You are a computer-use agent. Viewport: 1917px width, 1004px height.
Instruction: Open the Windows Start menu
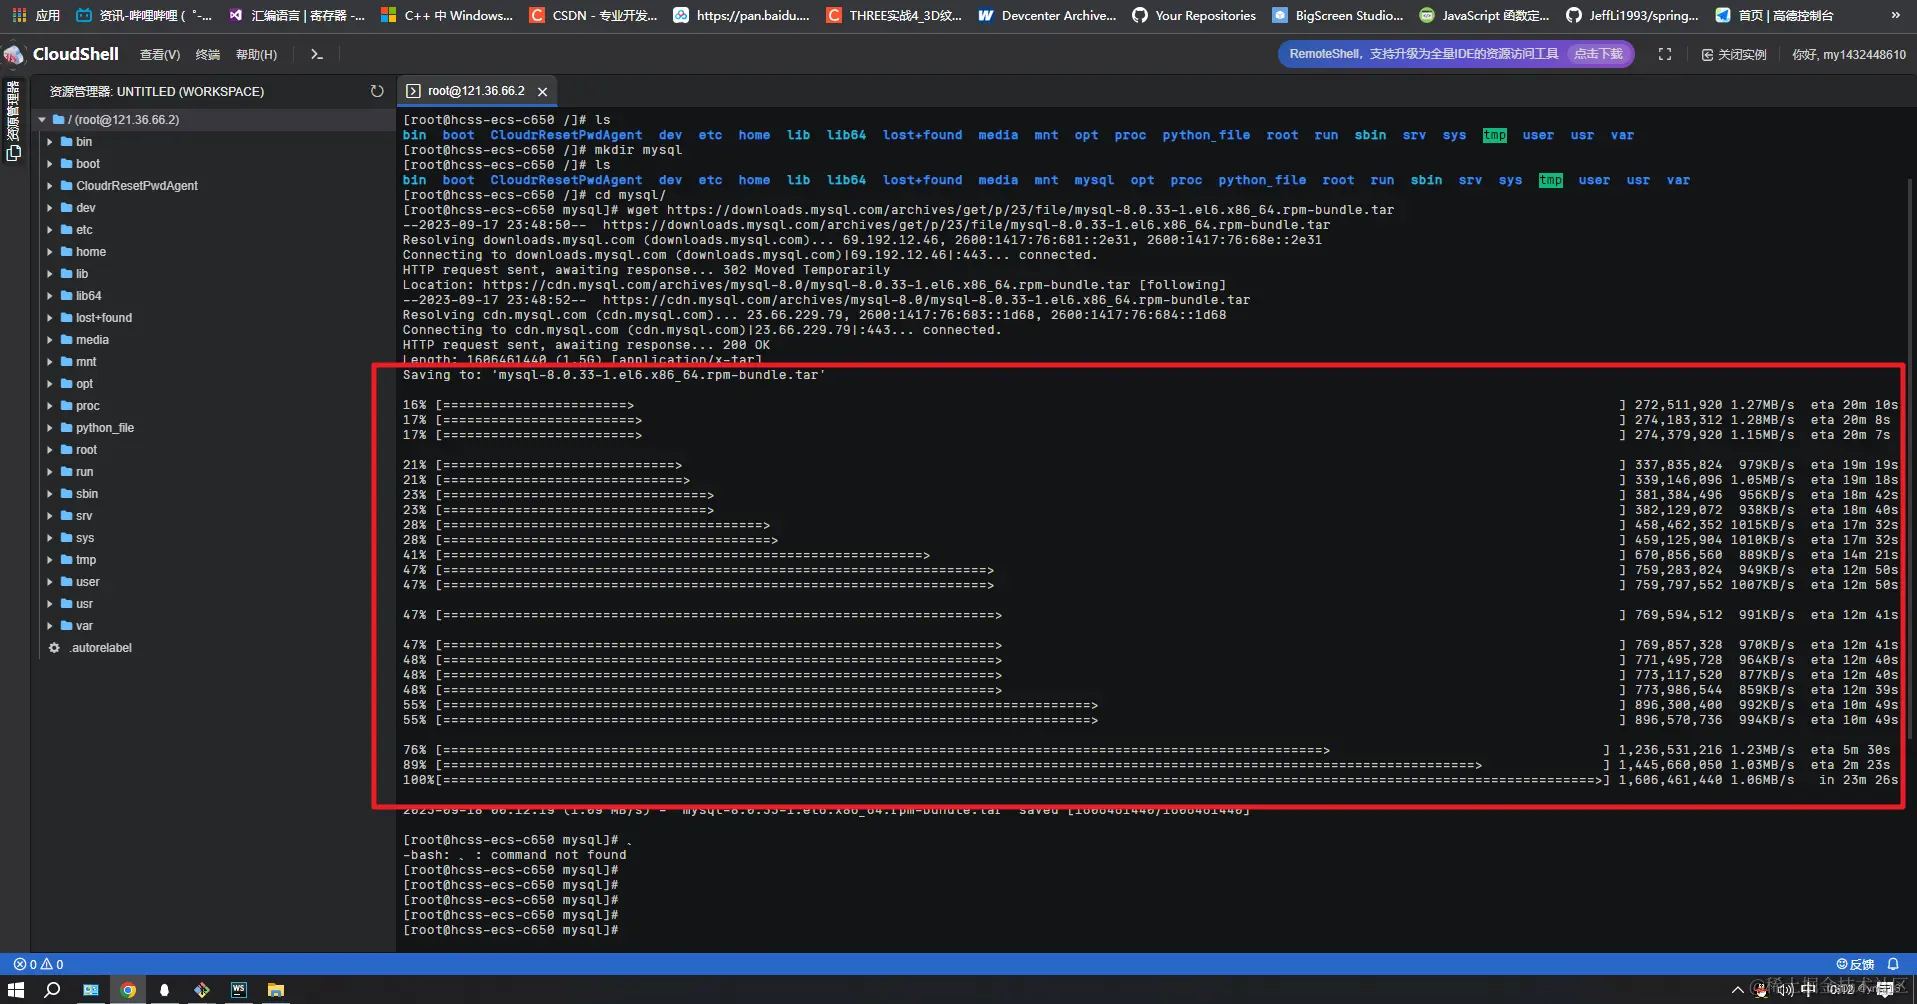(x=16, y=990)
